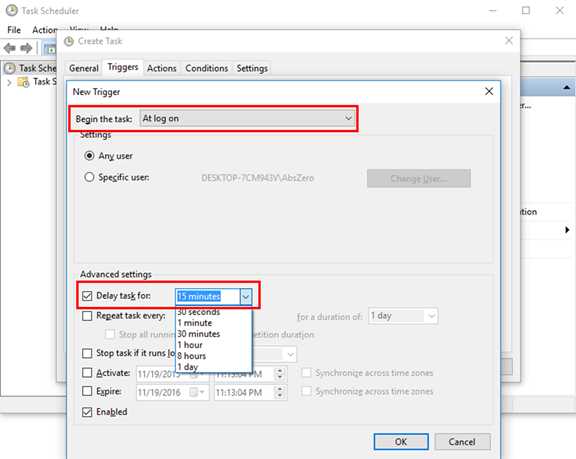This screenshot has height=459, width=576.
Task: Check 'Stop all running tasks' checkbox
Action: click(110, 334)
